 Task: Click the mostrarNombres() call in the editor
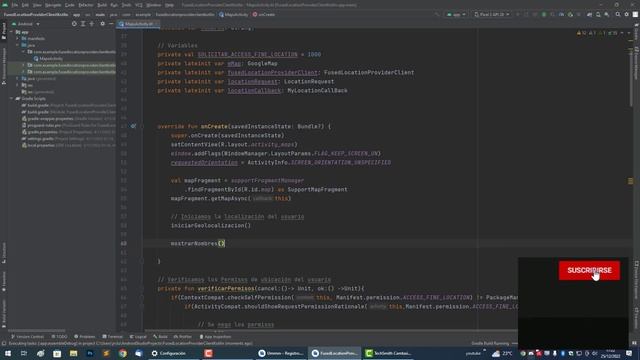click(198, 243)
